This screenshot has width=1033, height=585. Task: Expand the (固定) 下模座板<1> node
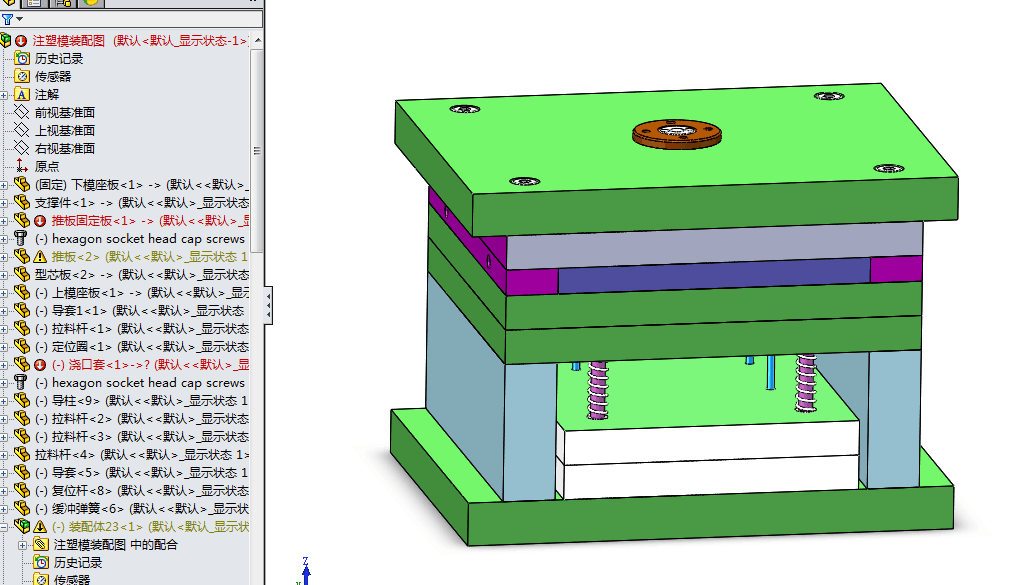[x=4, y=185]
